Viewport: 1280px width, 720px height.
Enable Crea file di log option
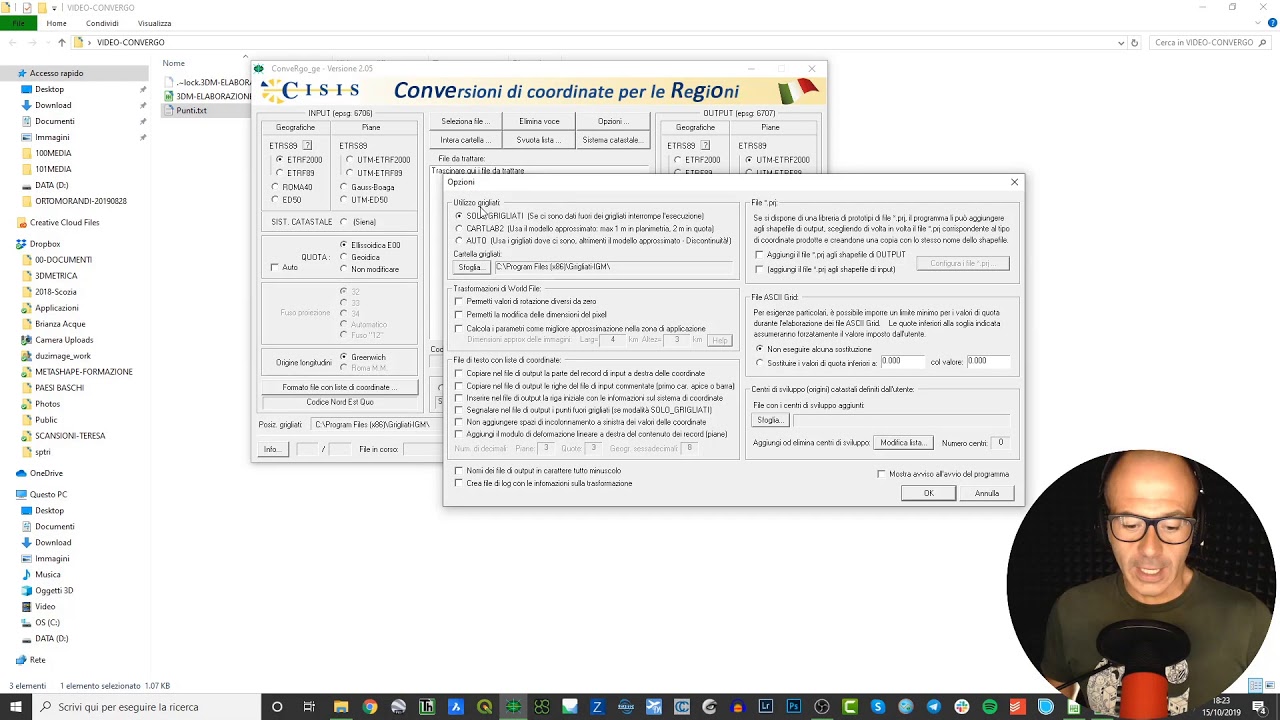[x=459, y=483]
